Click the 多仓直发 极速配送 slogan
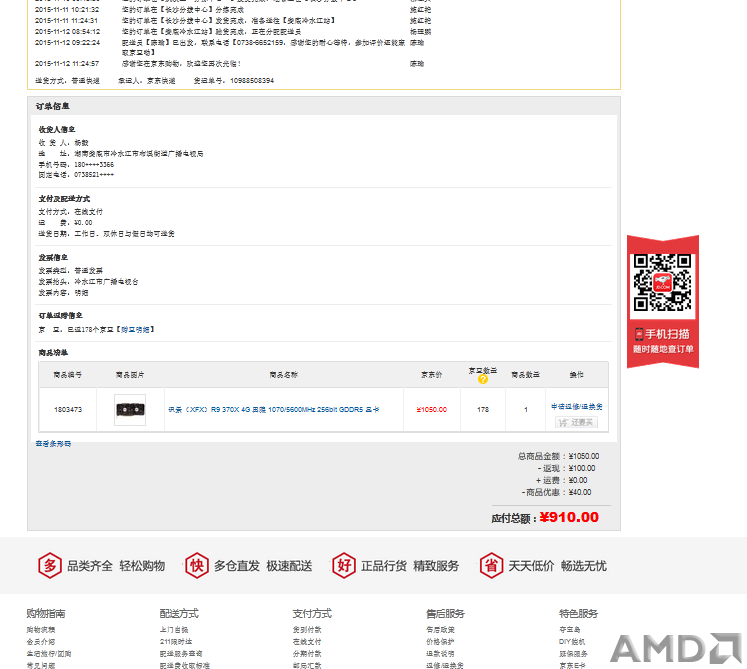The image size is (747, 669). [x=263, y=566]
